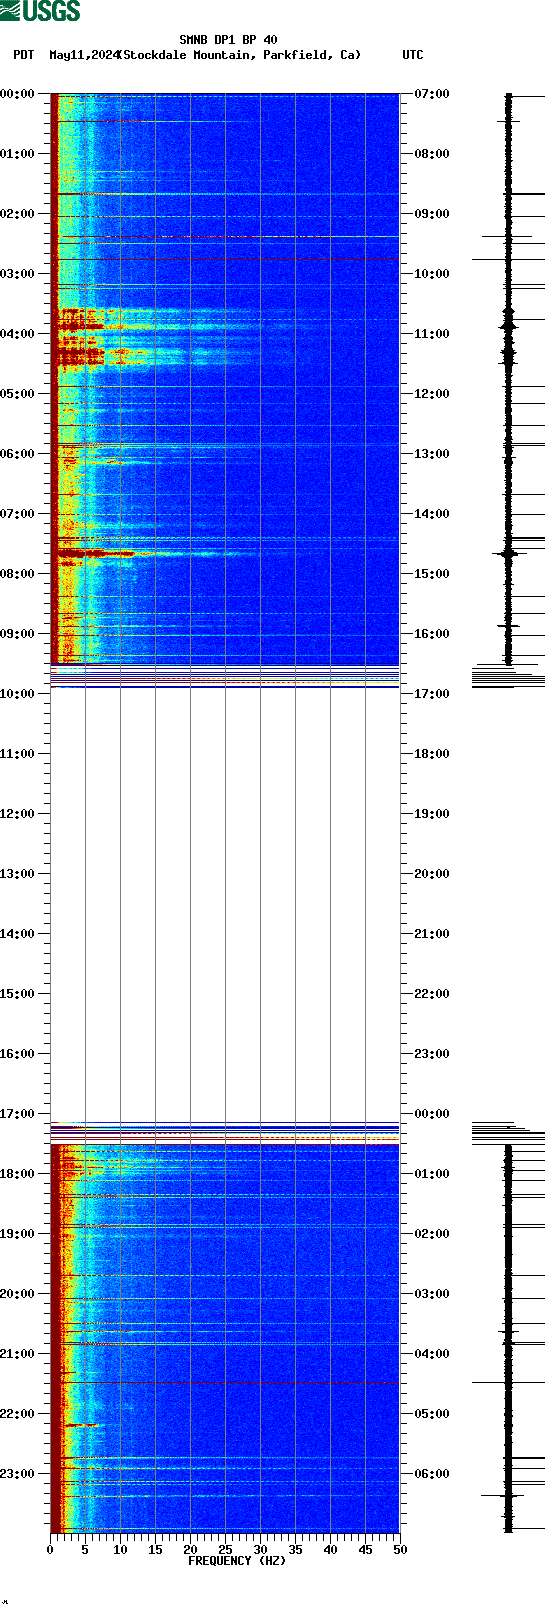Click the Stockdale Mountain, Parkfield, Ca location text
This screenshot has width=552, height=1613.
click(239, 55)
